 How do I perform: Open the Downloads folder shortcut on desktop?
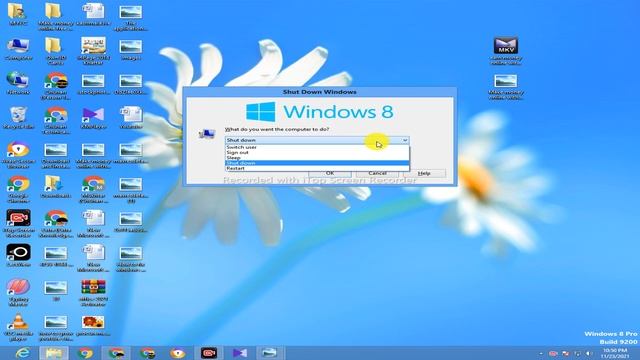click(55, 187)
